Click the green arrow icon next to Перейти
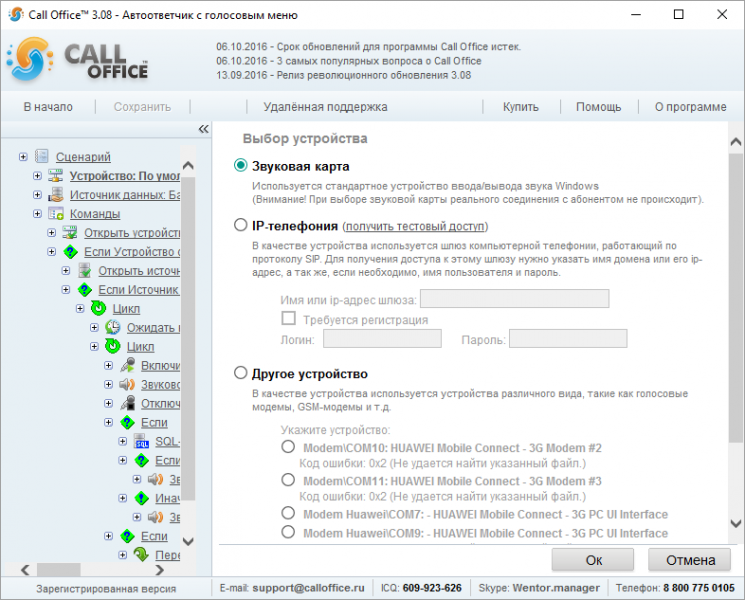 pos(141,554)
